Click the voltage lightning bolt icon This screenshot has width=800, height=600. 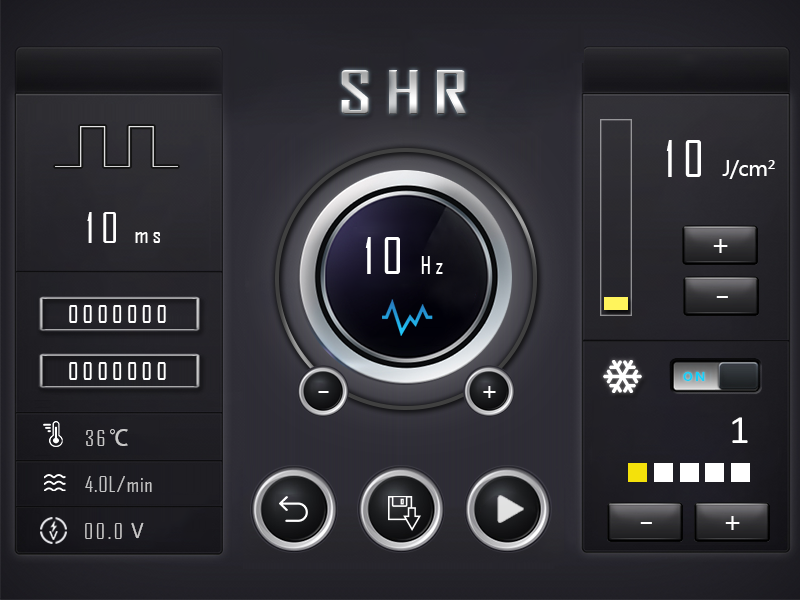54,531
